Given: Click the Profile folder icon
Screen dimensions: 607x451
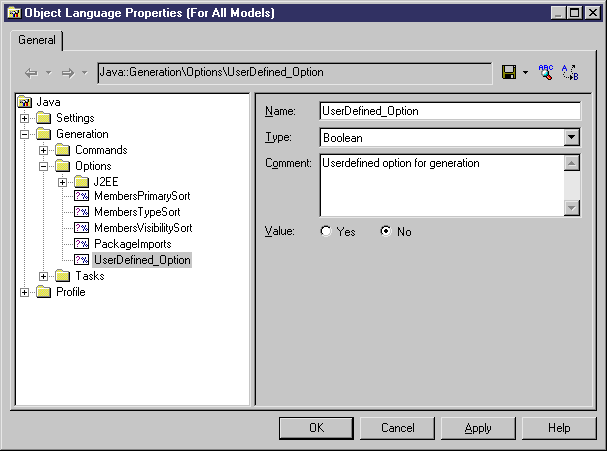Looking at the screenshot, I should (43, 292).
